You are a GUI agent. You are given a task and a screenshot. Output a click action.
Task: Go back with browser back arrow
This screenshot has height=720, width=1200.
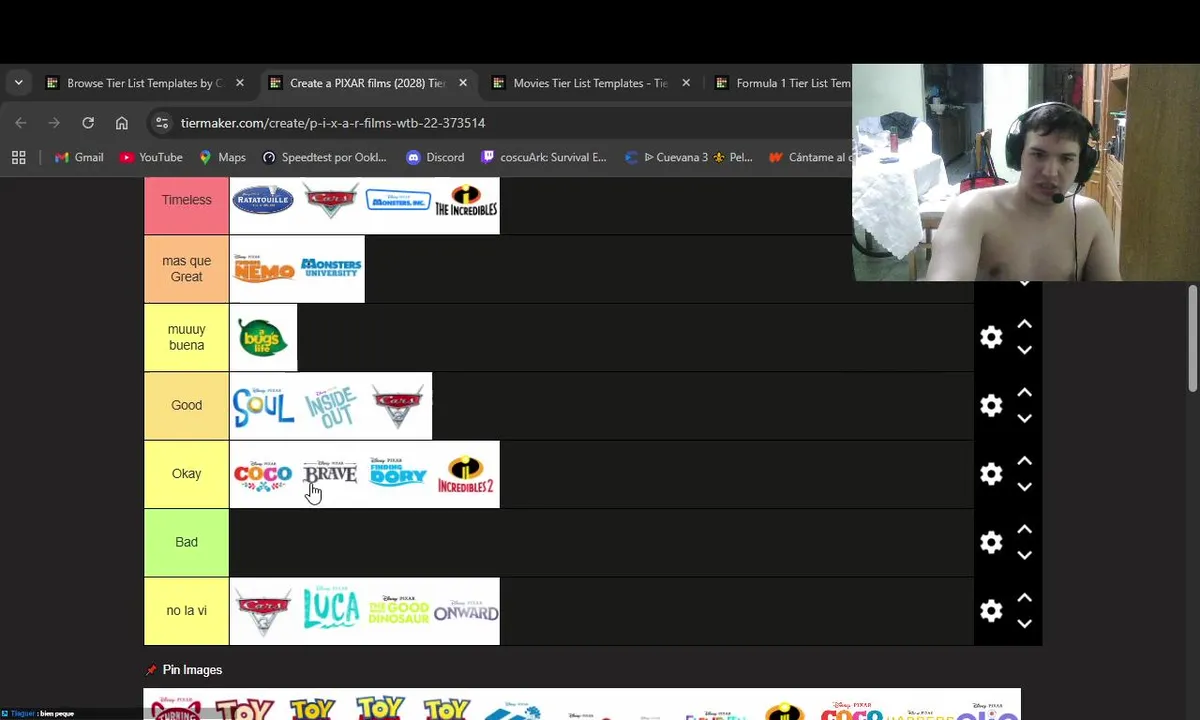click(x=21, y=123)
